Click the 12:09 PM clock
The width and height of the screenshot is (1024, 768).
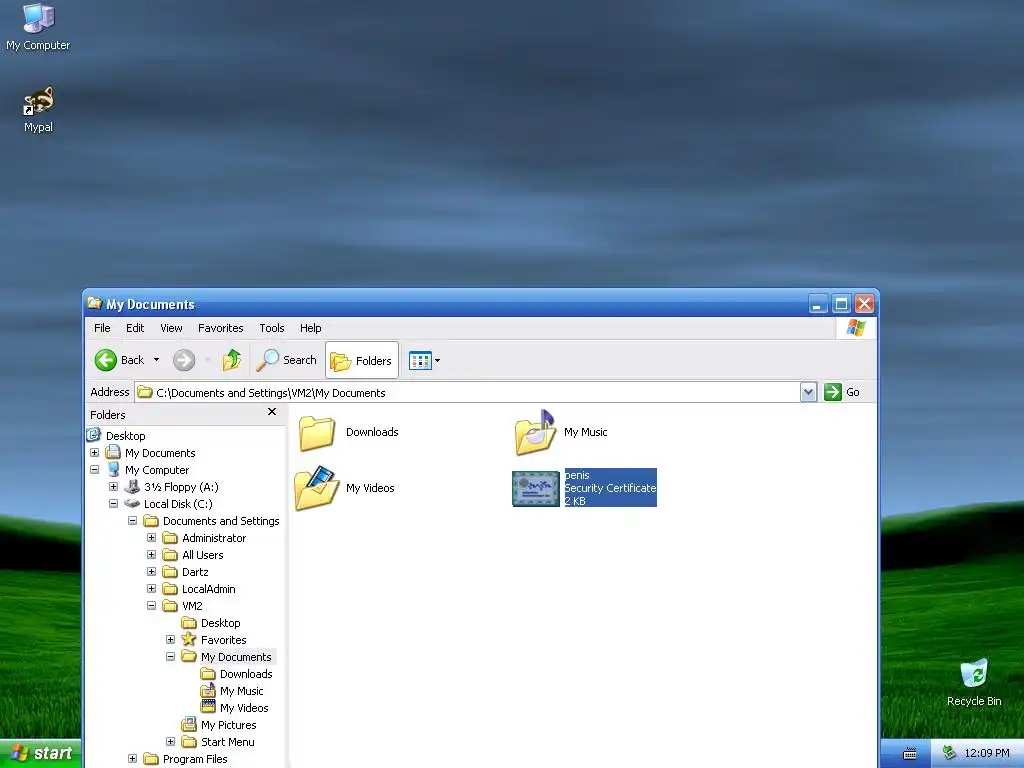tap(986, 753)
